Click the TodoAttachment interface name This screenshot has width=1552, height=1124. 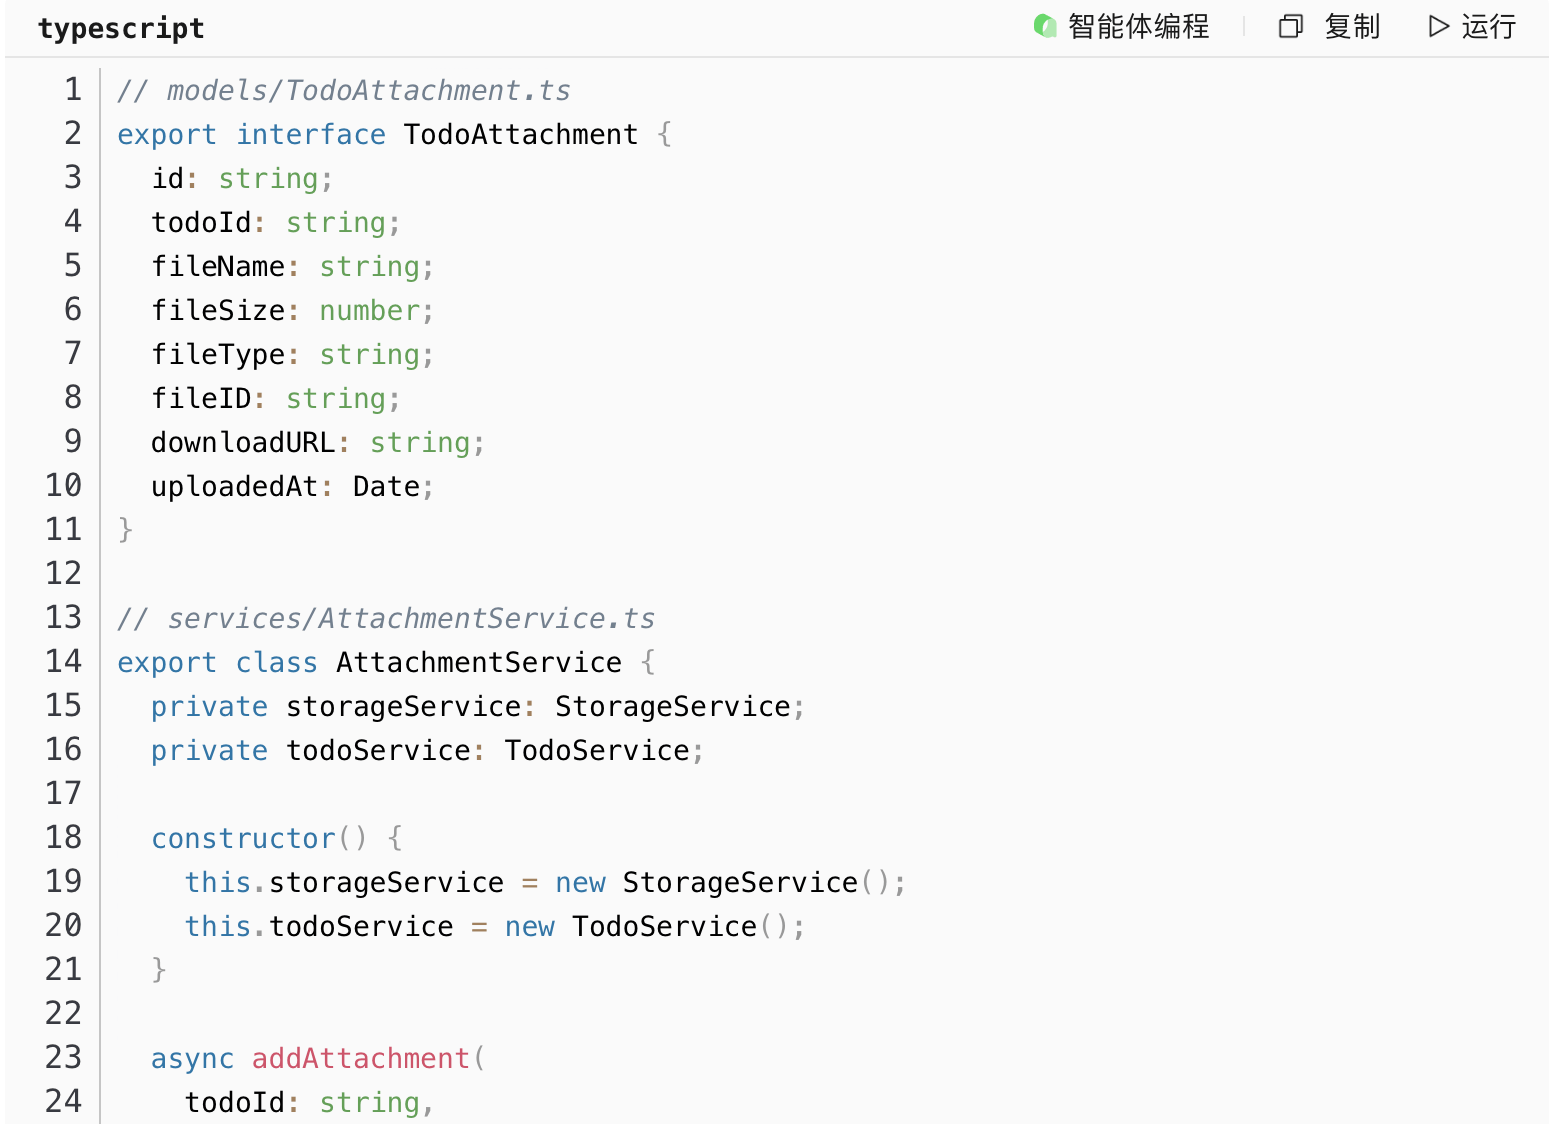(x=520, y=135)
